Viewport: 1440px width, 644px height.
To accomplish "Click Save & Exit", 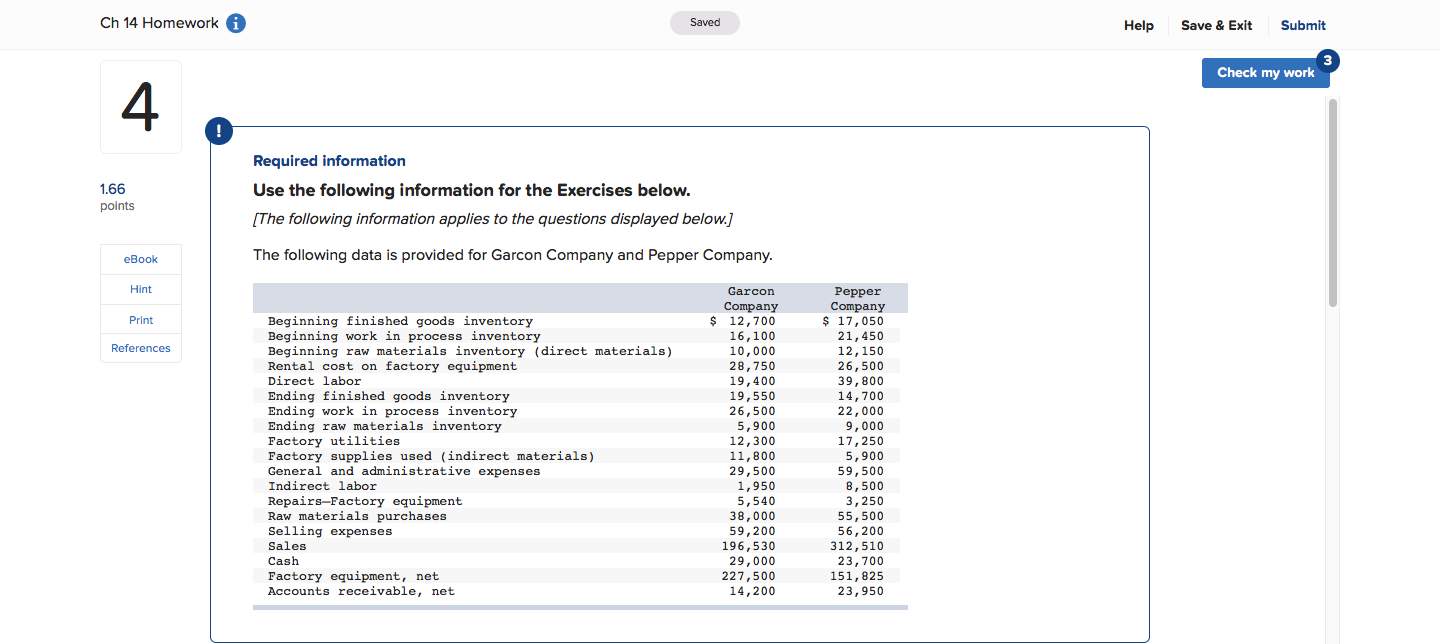I will tap(1216, 25).
